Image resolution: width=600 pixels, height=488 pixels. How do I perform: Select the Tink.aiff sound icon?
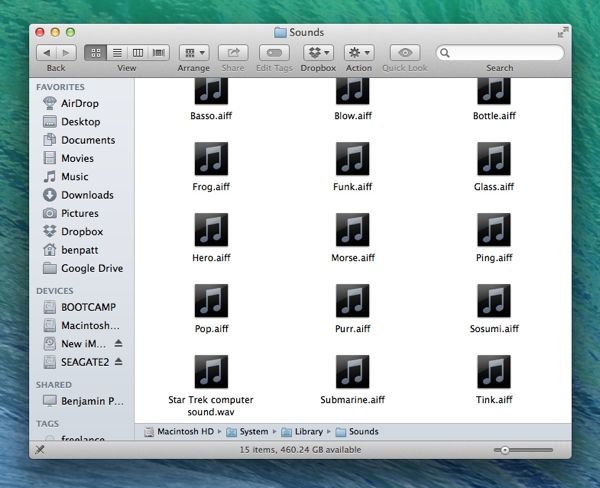[494, 372]
